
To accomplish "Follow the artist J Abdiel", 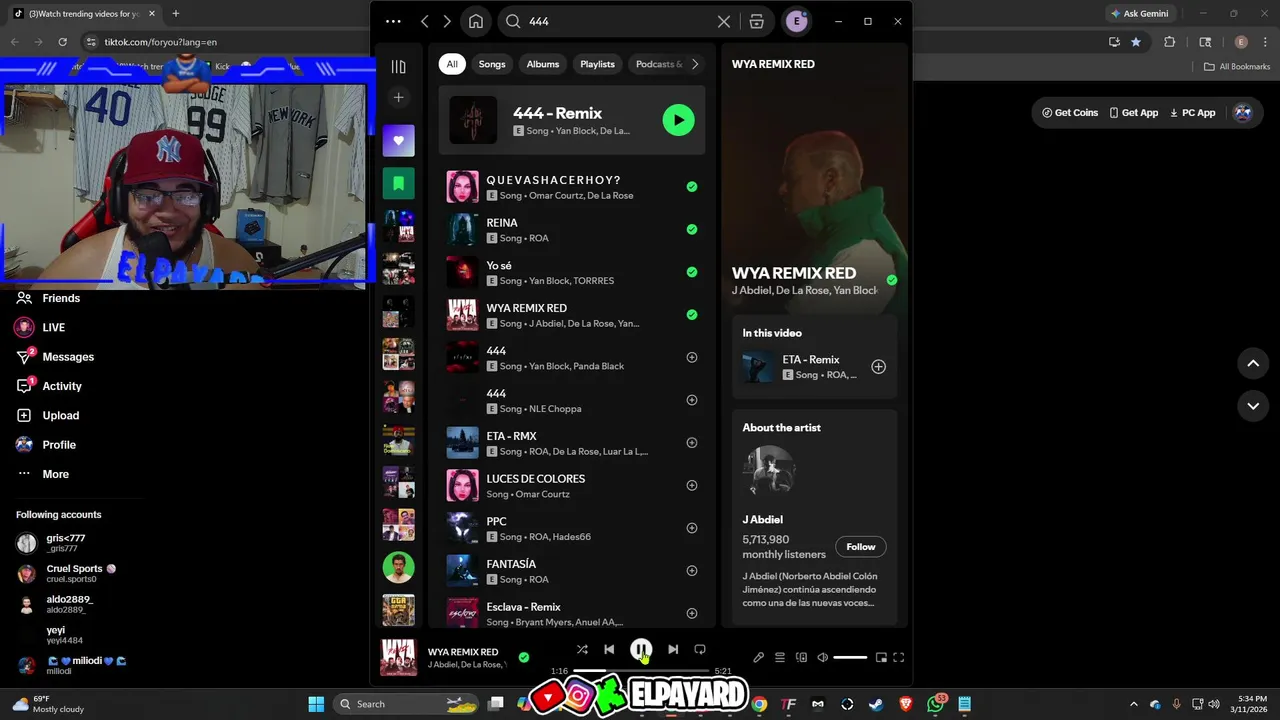I will (x=861, y=547).
